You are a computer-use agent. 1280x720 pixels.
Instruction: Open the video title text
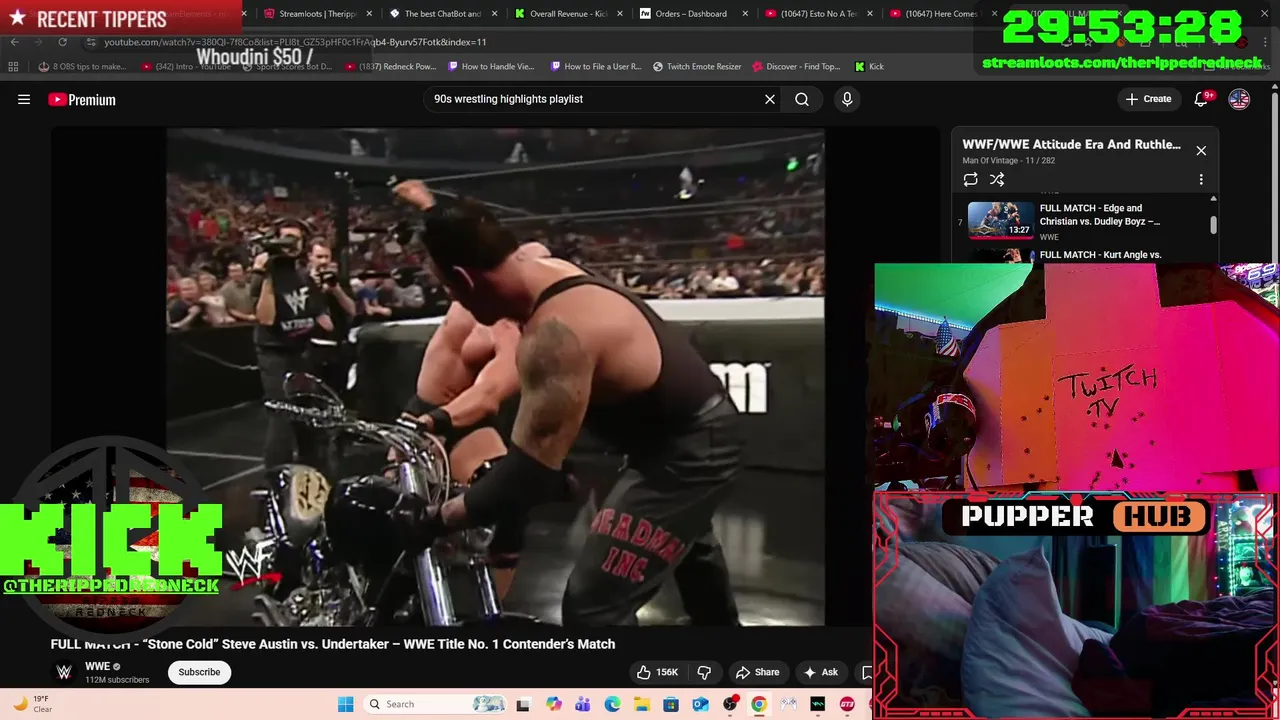(333, 644)
